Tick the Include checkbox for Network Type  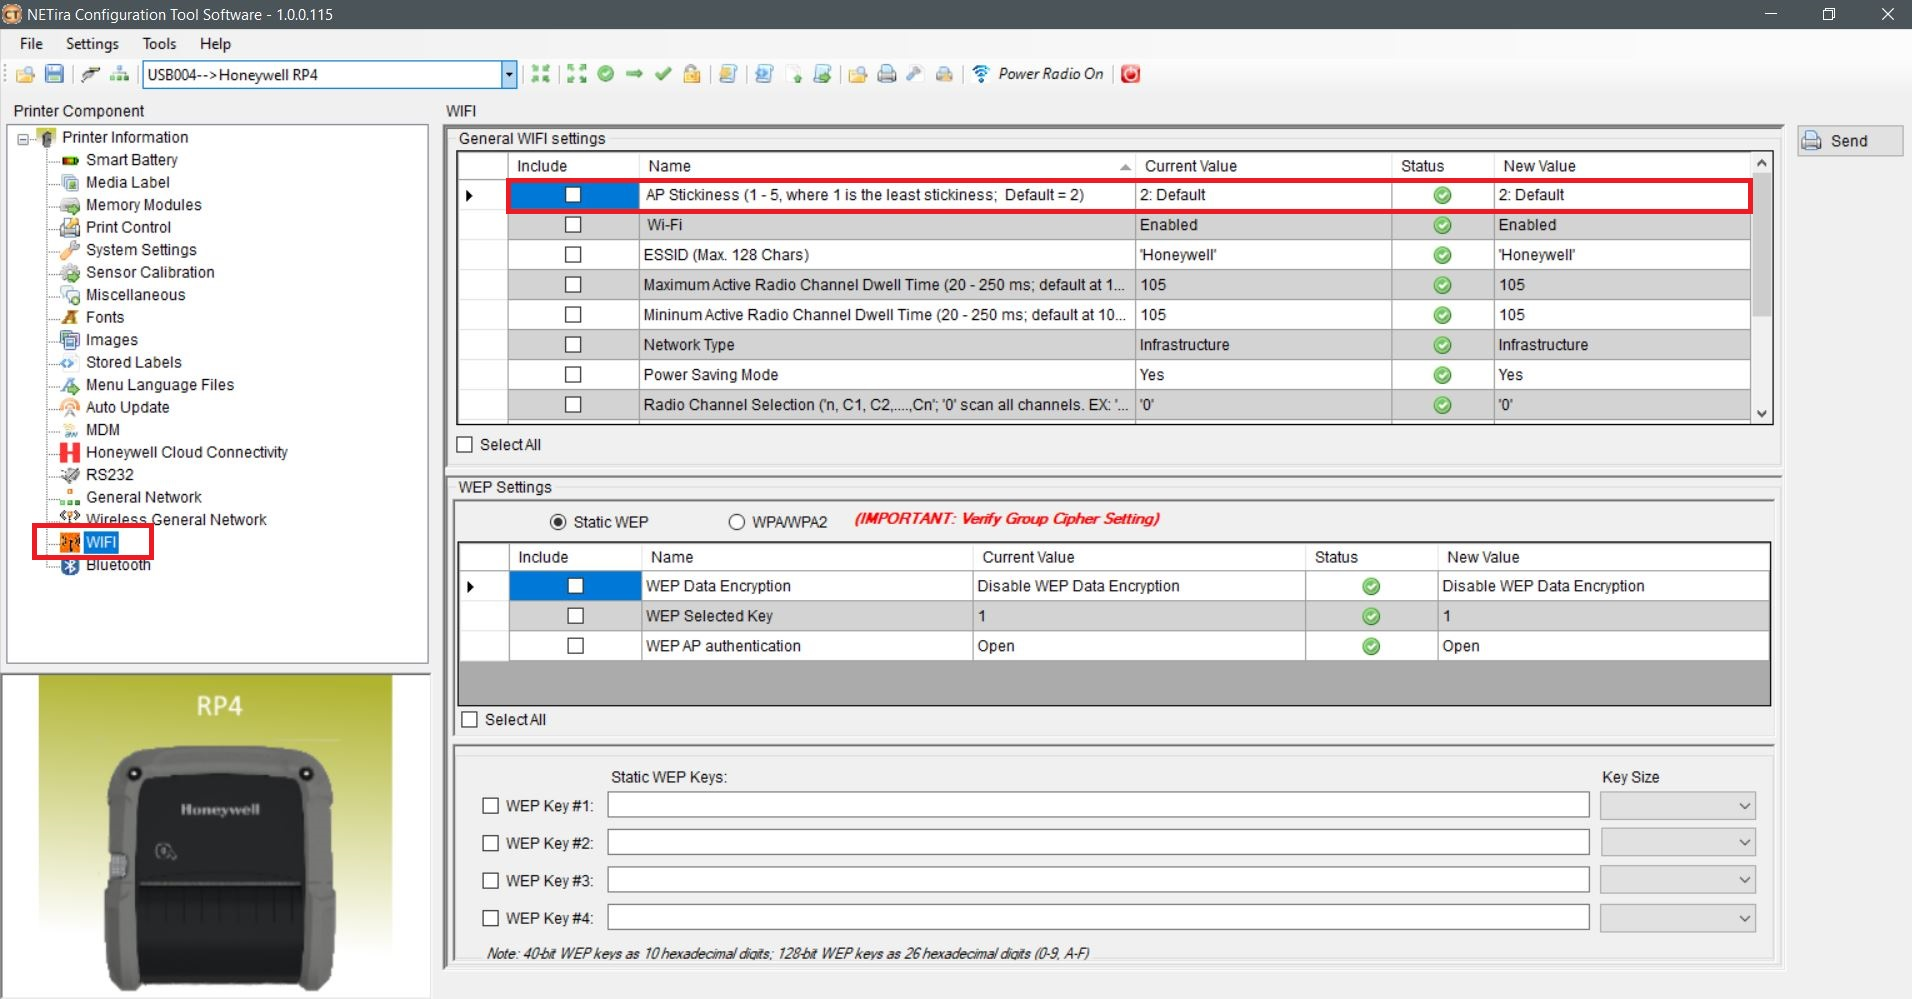tap(573, 345)
